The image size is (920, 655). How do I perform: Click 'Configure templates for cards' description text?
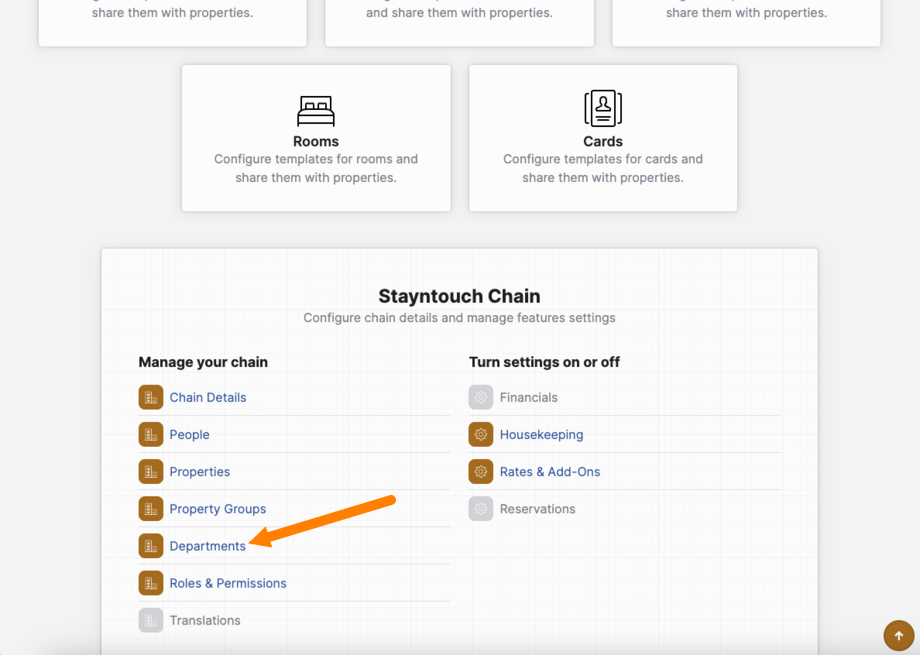(x=603, y=168)
